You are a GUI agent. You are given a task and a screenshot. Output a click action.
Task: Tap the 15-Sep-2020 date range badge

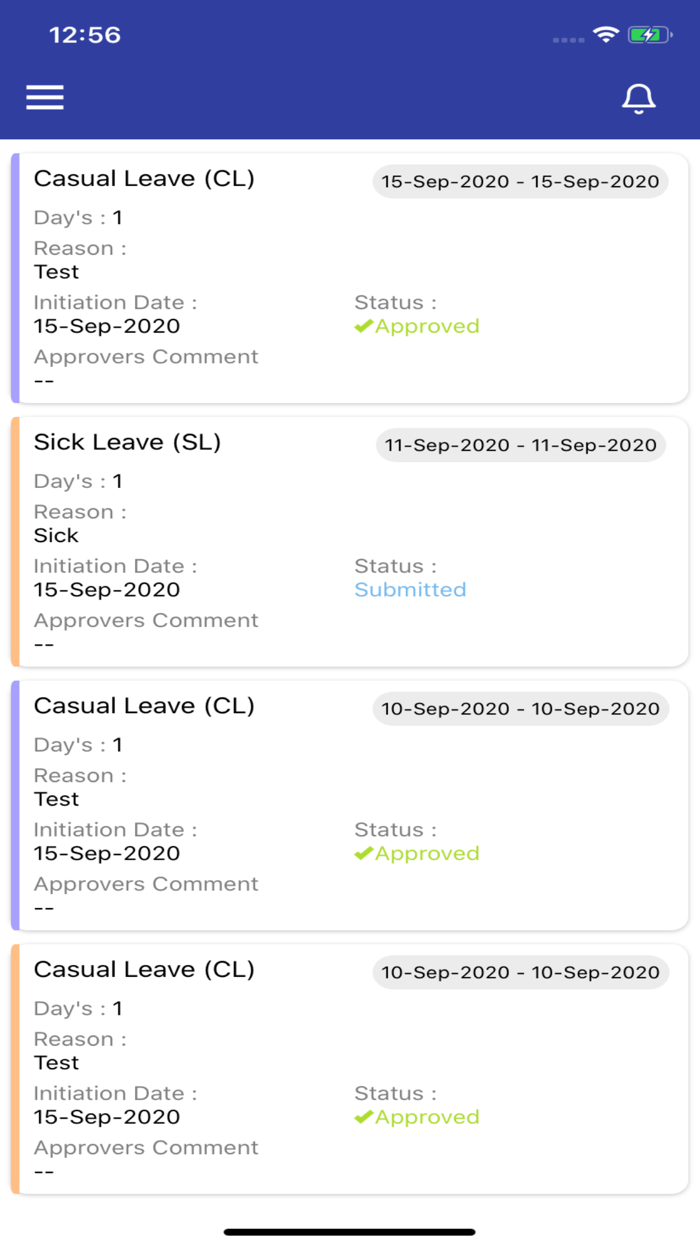[520, 182]
